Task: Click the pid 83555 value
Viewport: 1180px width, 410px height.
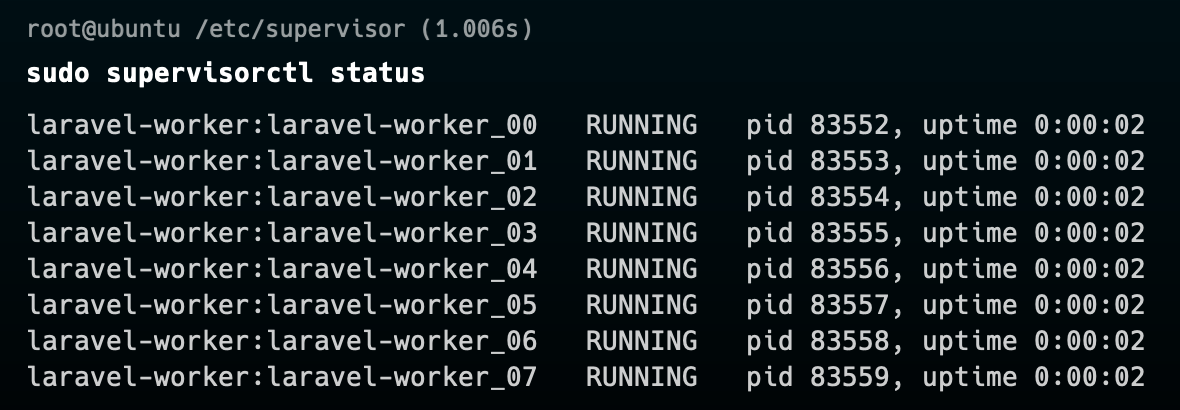Action: (818, 233)
